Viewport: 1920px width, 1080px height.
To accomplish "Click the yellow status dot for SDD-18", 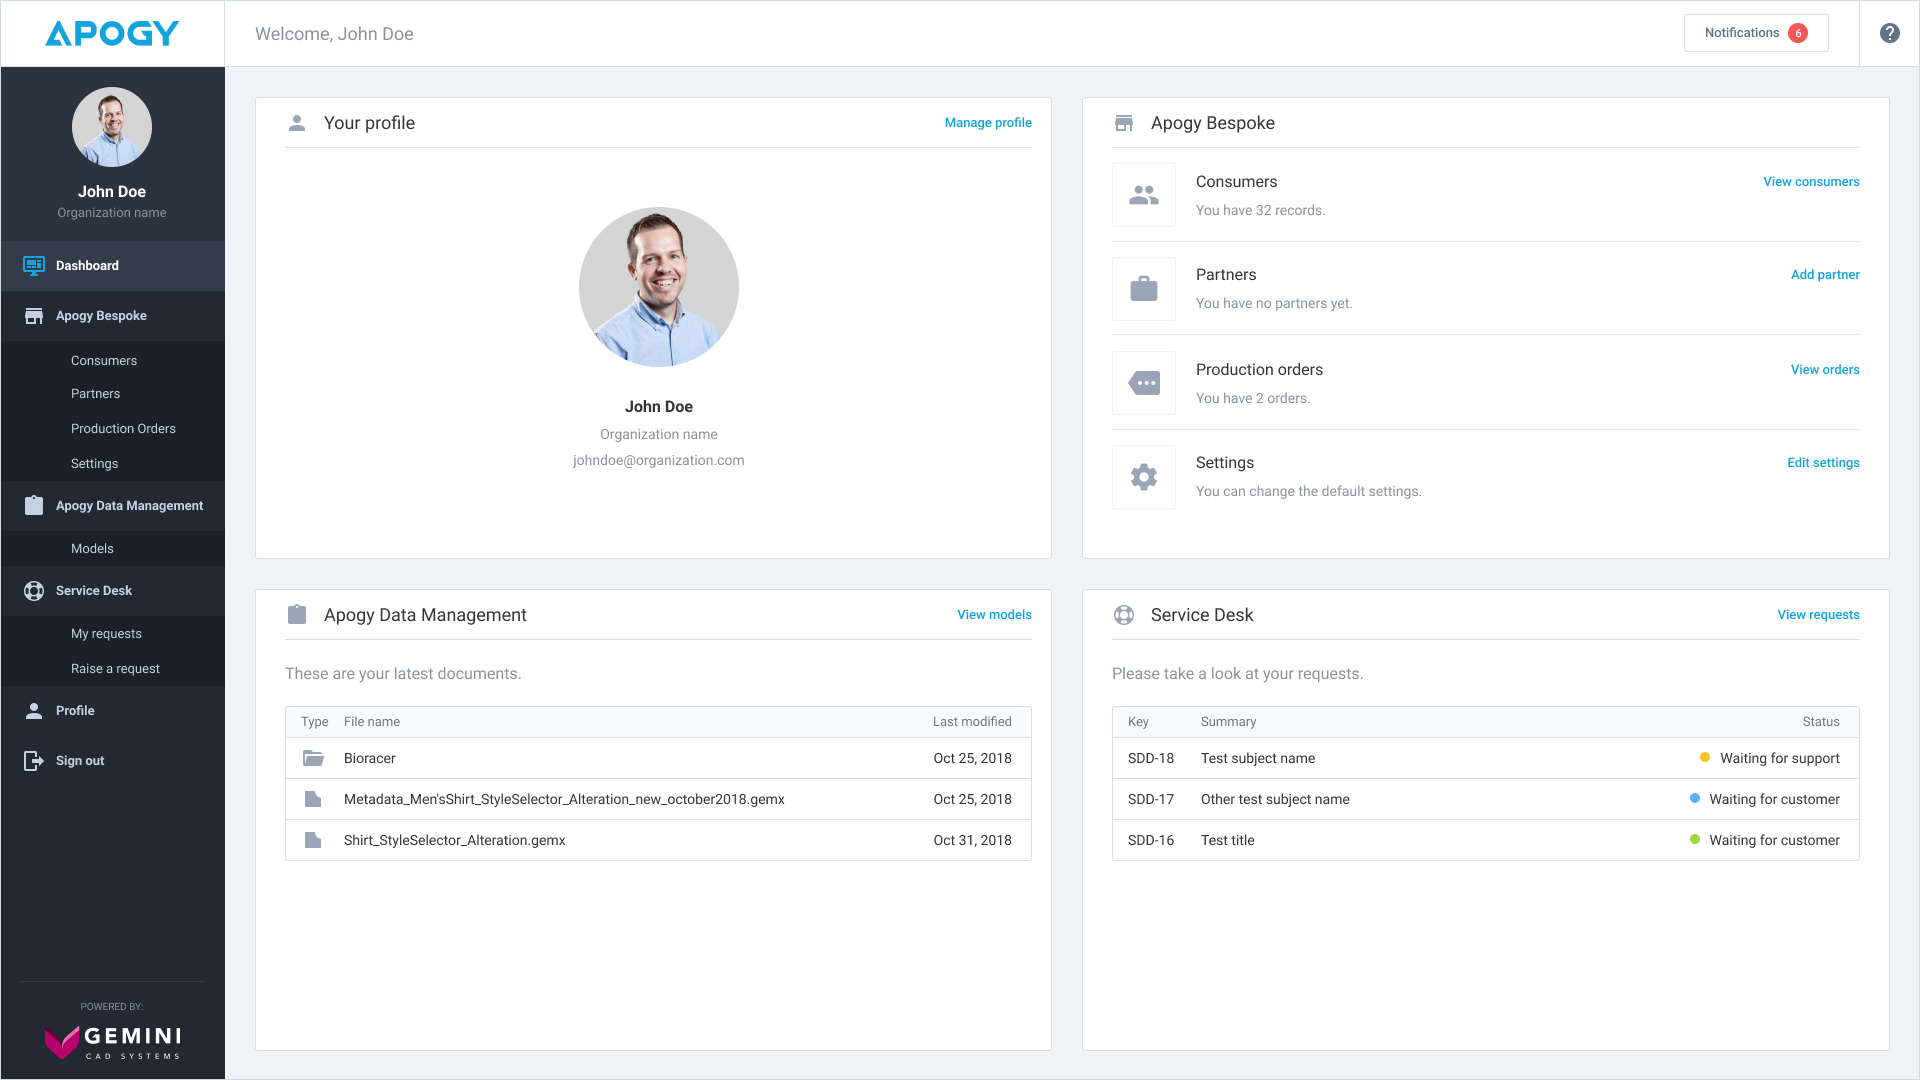I will (1703, 758).
